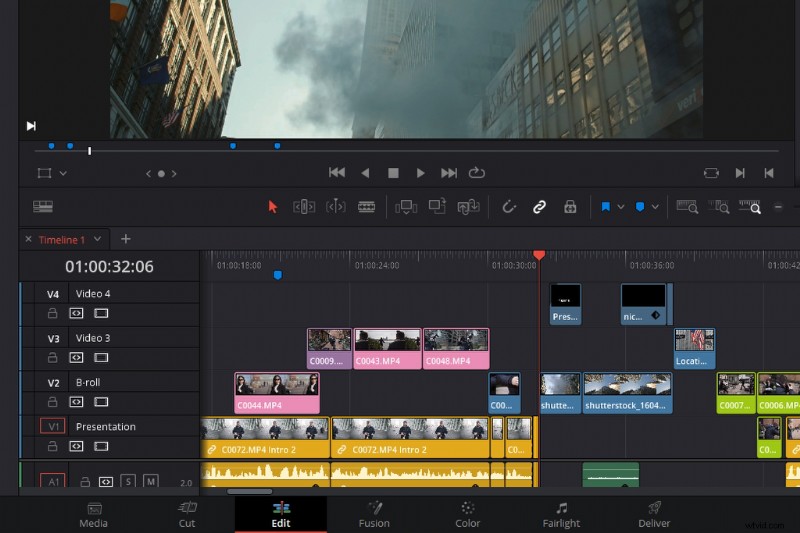Mute audio track A1
800x533 pixels.
pyautogui.click(x=151, y=481)
